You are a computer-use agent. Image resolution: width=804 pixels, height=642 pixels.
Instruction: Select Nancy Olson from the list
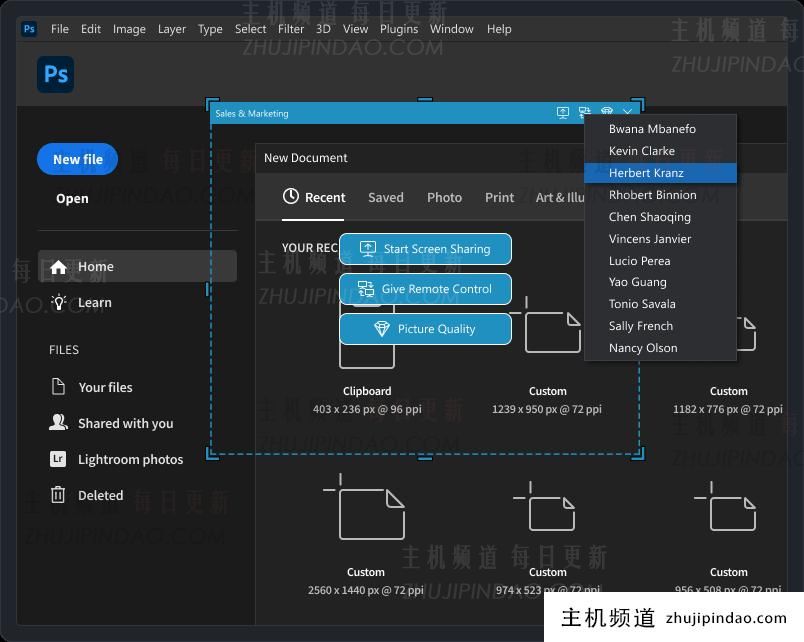(x=660, y=348)
